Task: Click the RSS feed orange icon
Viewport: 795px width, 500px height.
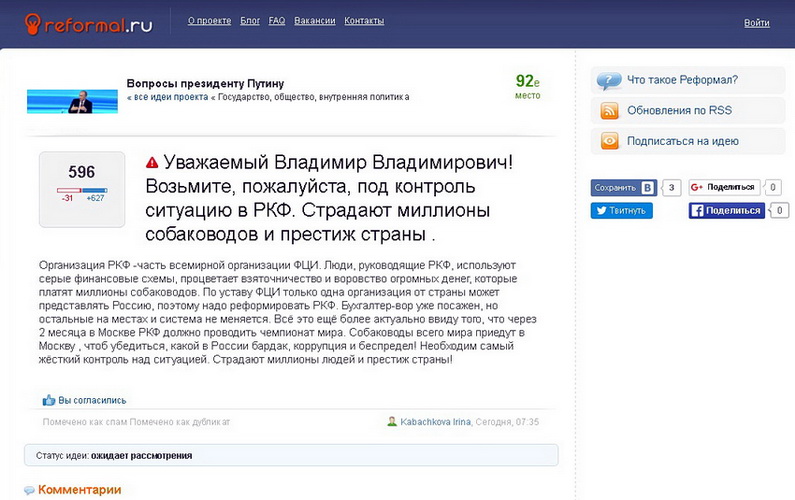Action: click(x=608, y=111)
